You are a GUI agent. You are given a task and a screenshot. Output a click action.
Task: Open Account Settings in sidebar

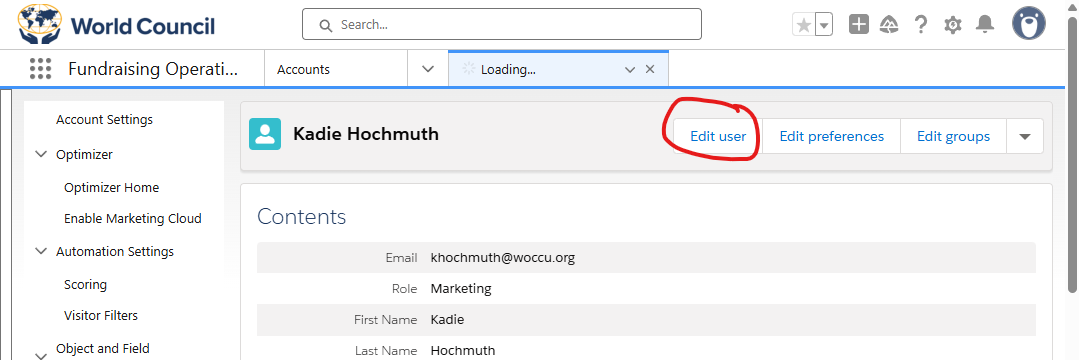(x=105, y=120)
